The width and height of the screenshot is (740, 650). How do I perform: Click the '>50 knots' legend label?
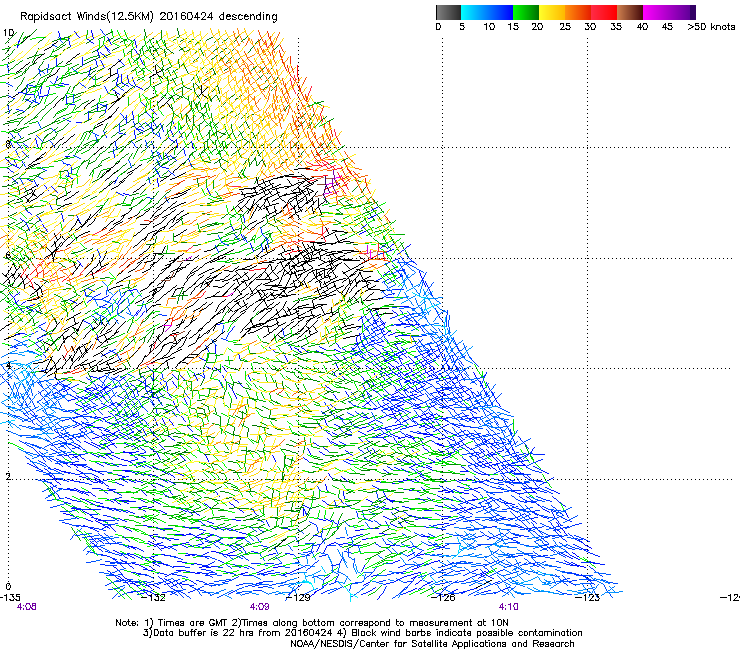(711, 27)
